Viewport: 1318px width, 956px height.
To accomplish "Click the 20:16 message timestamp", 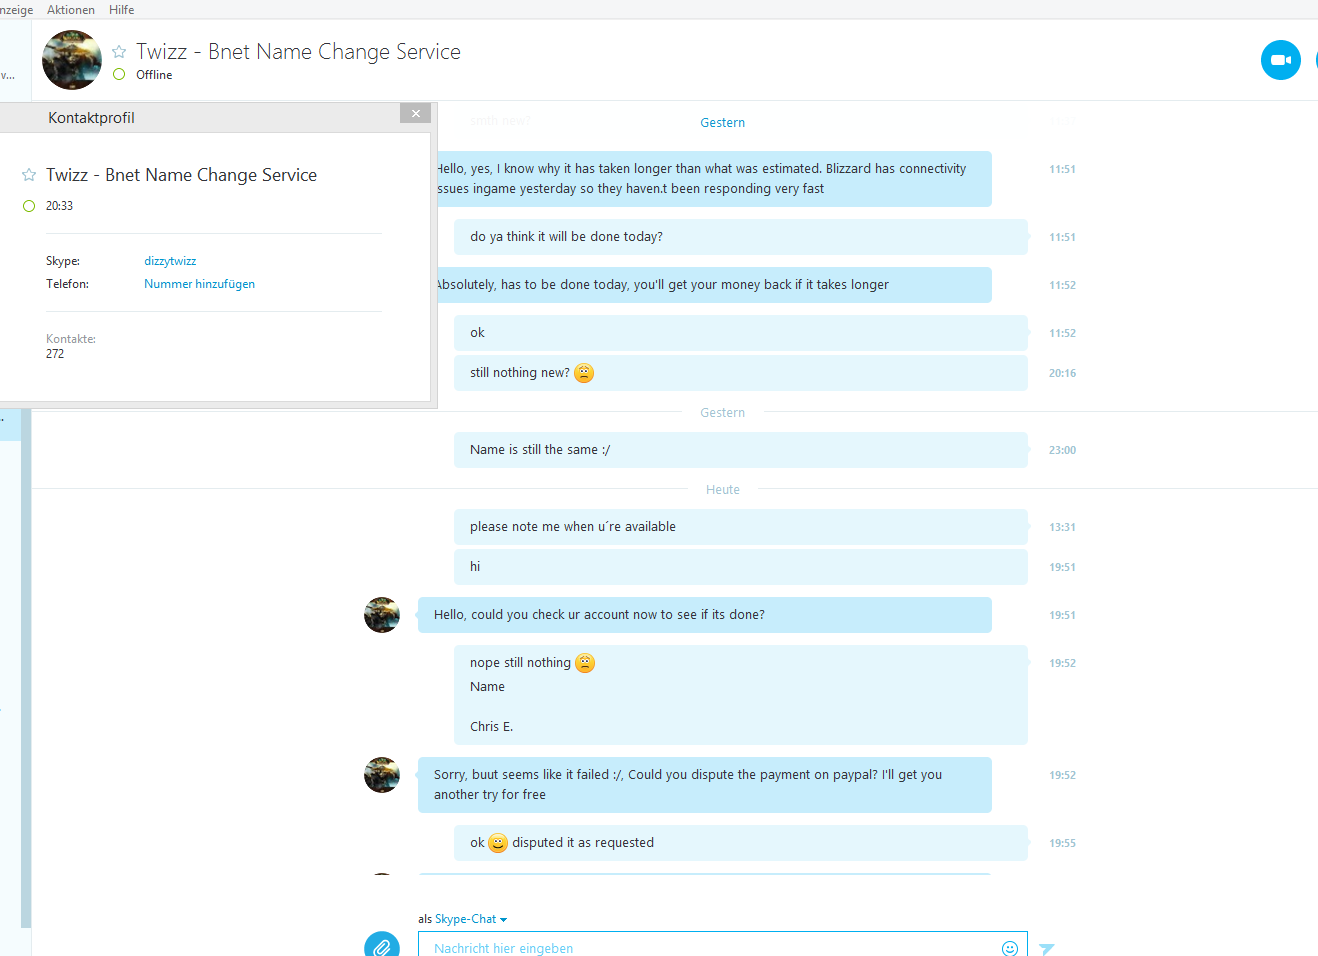I will coord(1062,373).
